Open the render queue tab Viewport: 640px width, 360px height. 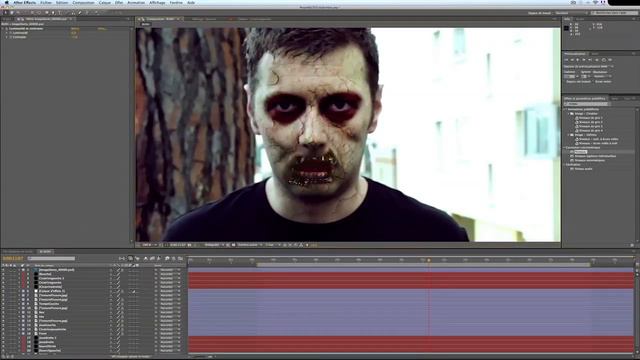[x=18, y=251]
